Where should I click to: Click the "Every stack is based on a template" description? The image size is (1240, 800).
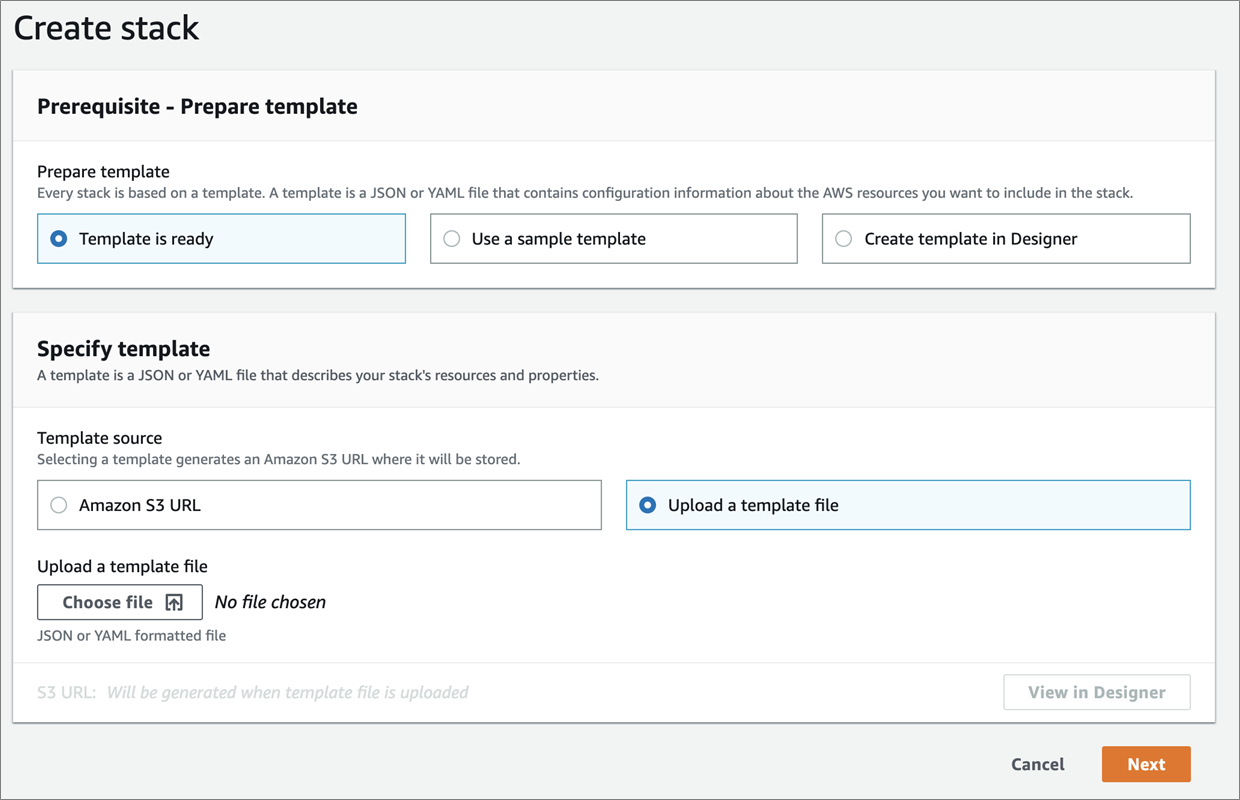click(584, 193)
